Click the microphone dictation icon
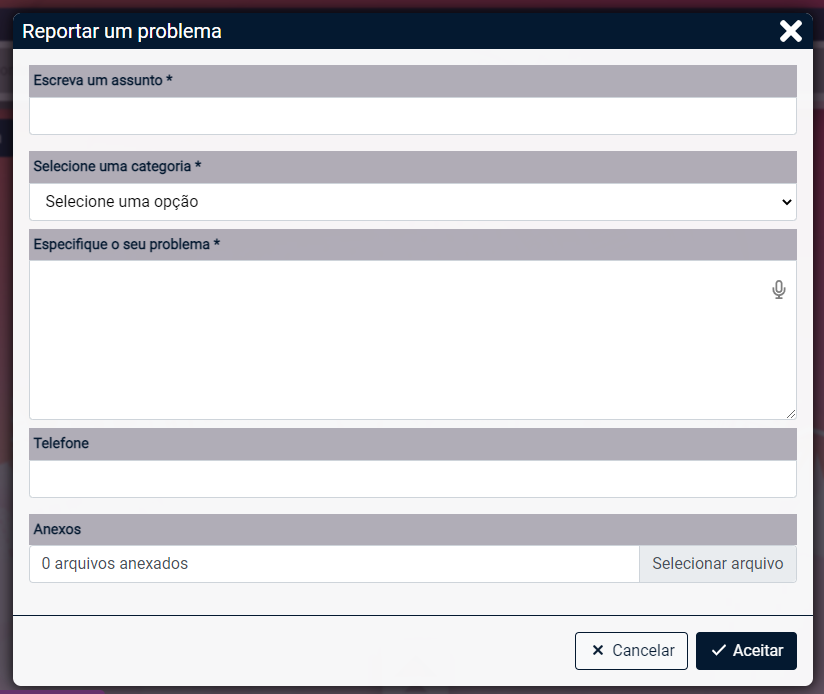This screenshot has width=824, height=694. [779, 289]
